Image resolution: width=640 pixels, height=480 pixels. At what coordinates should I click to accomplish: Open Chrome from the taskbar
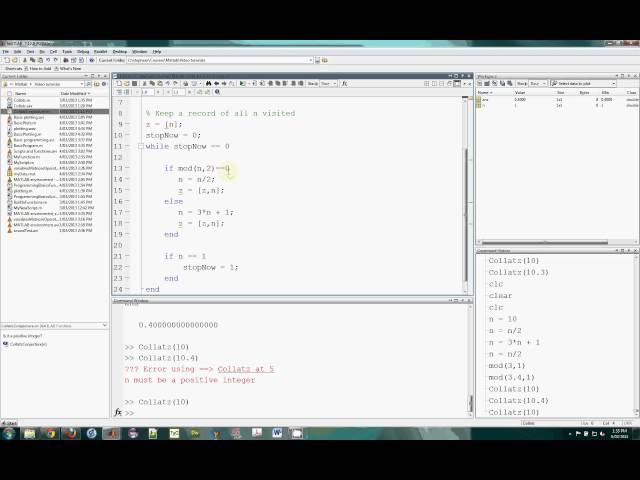coord(51,433)
